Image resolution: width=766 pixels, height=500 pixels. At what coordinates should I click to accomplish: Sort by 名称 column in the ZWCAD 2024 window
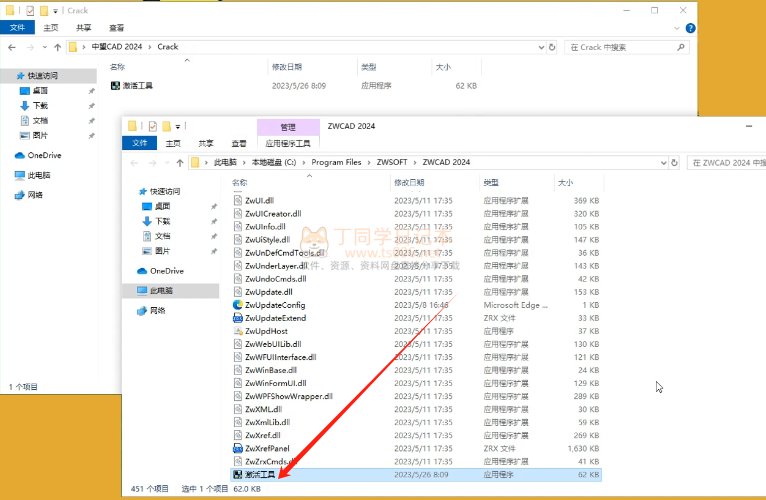[x=239, y=182]
